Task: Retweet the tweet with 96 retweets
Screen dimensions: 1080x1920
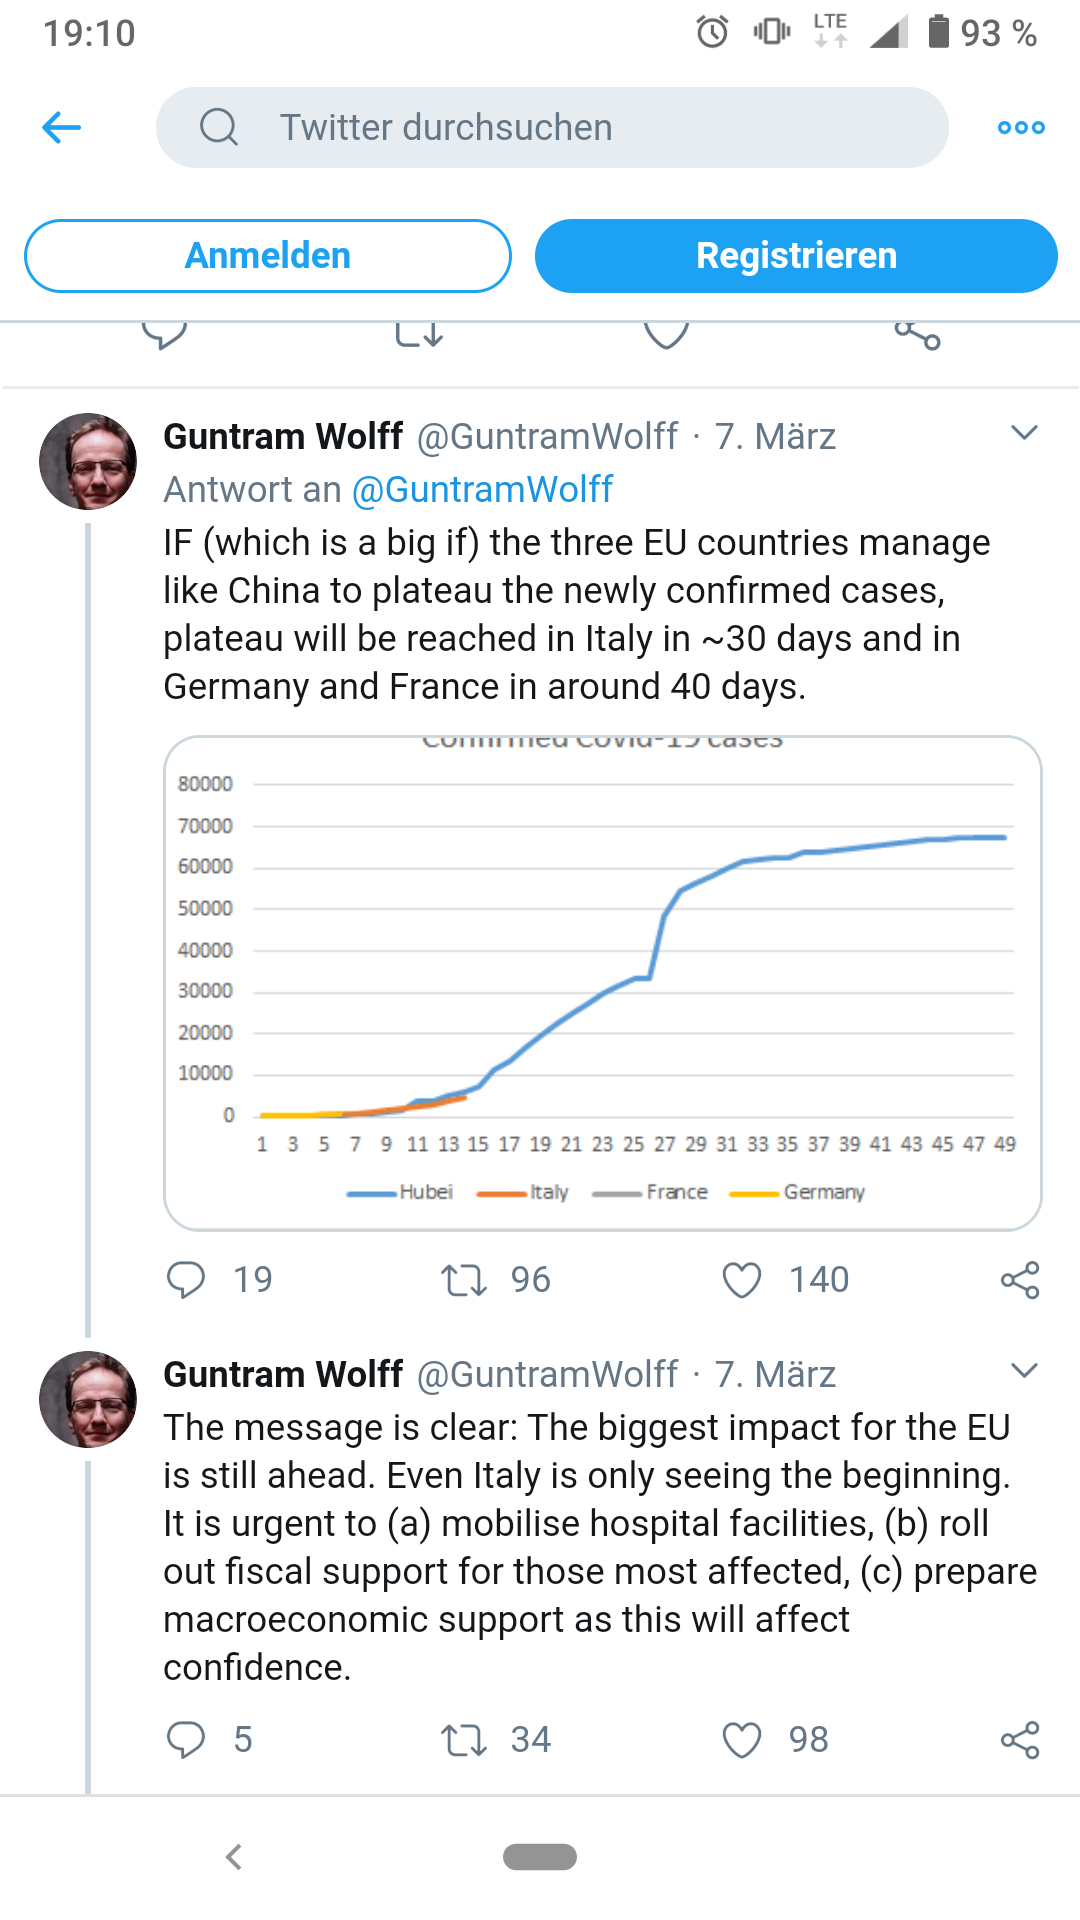Action: (x=464, y=1280)
